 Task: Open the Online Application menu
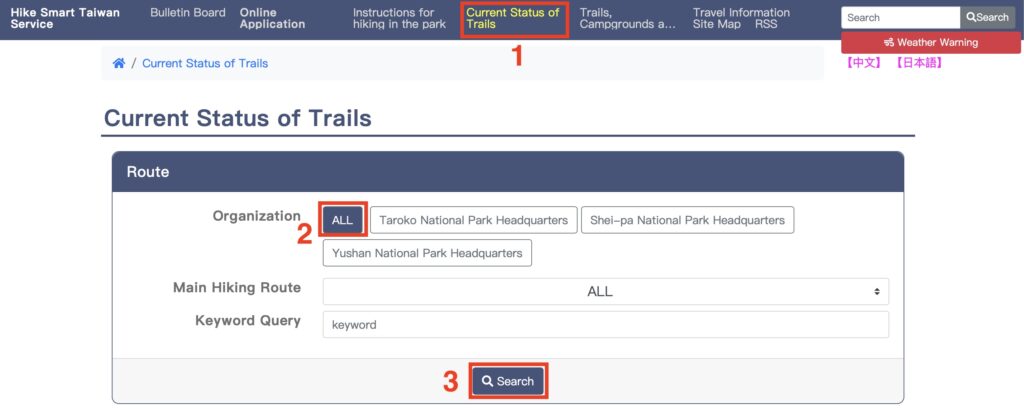pos(272,18)
